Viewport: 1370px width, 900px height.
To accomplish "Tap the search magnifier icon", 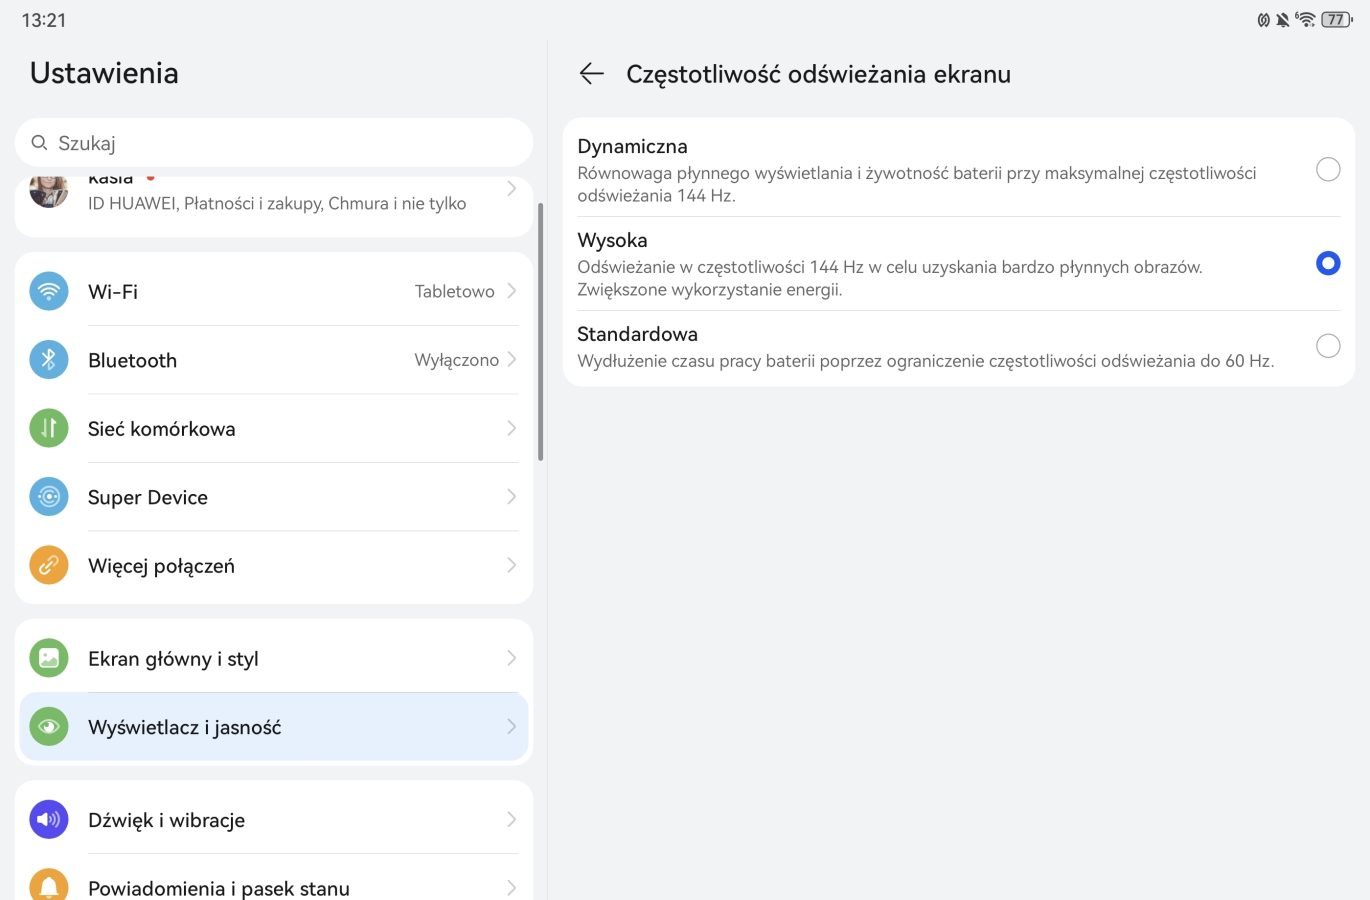I will pos(40,143).
